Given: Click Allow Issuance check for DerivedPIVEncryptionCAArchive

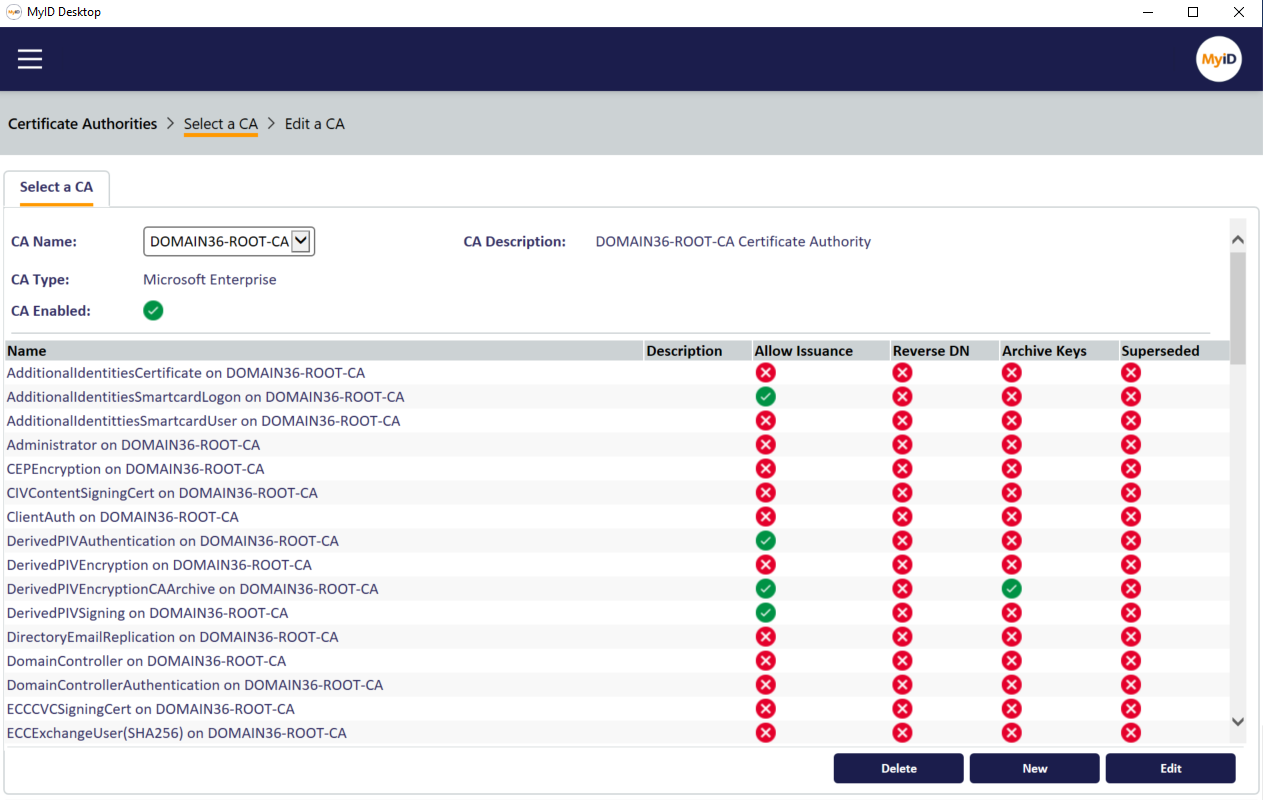Looking at the screenshot, I should tap(766, 589).
